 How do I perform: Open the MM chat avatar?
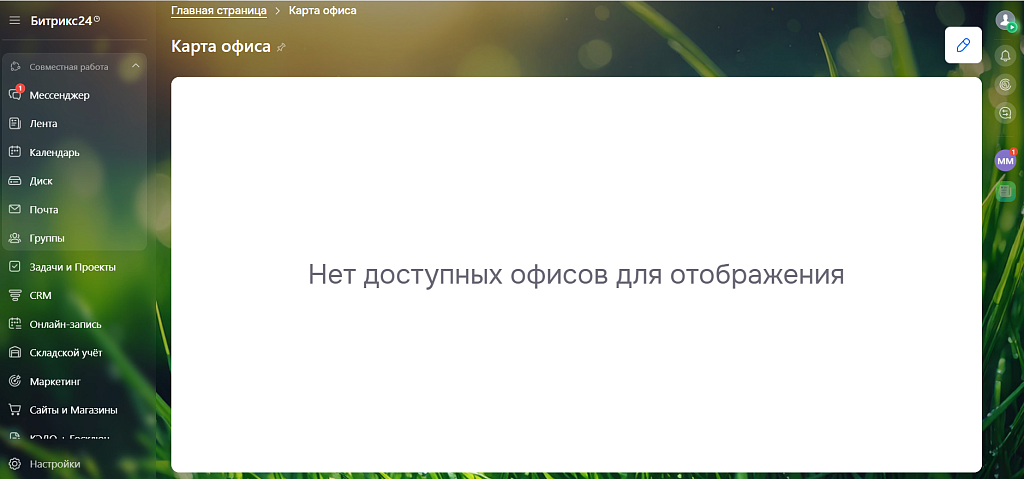(1005, 161)
